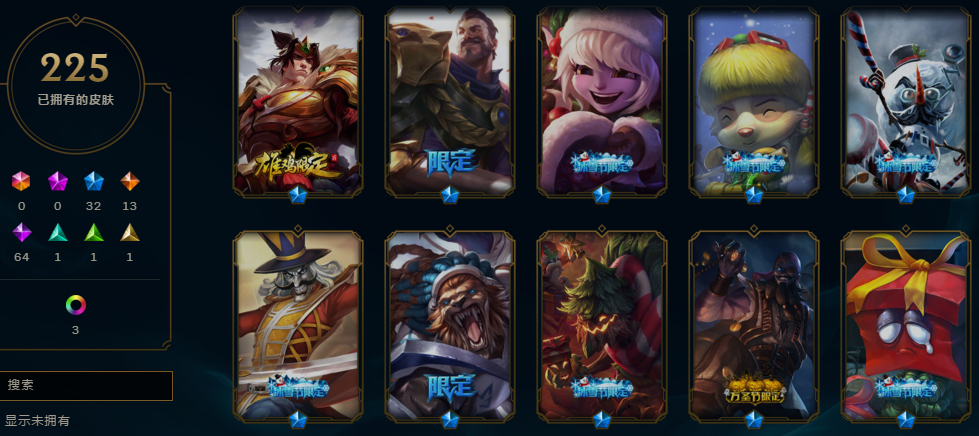This screenshot has height=436, width=979.
Task: Click into the 搜索 search field
Action: tap(86, 386)
